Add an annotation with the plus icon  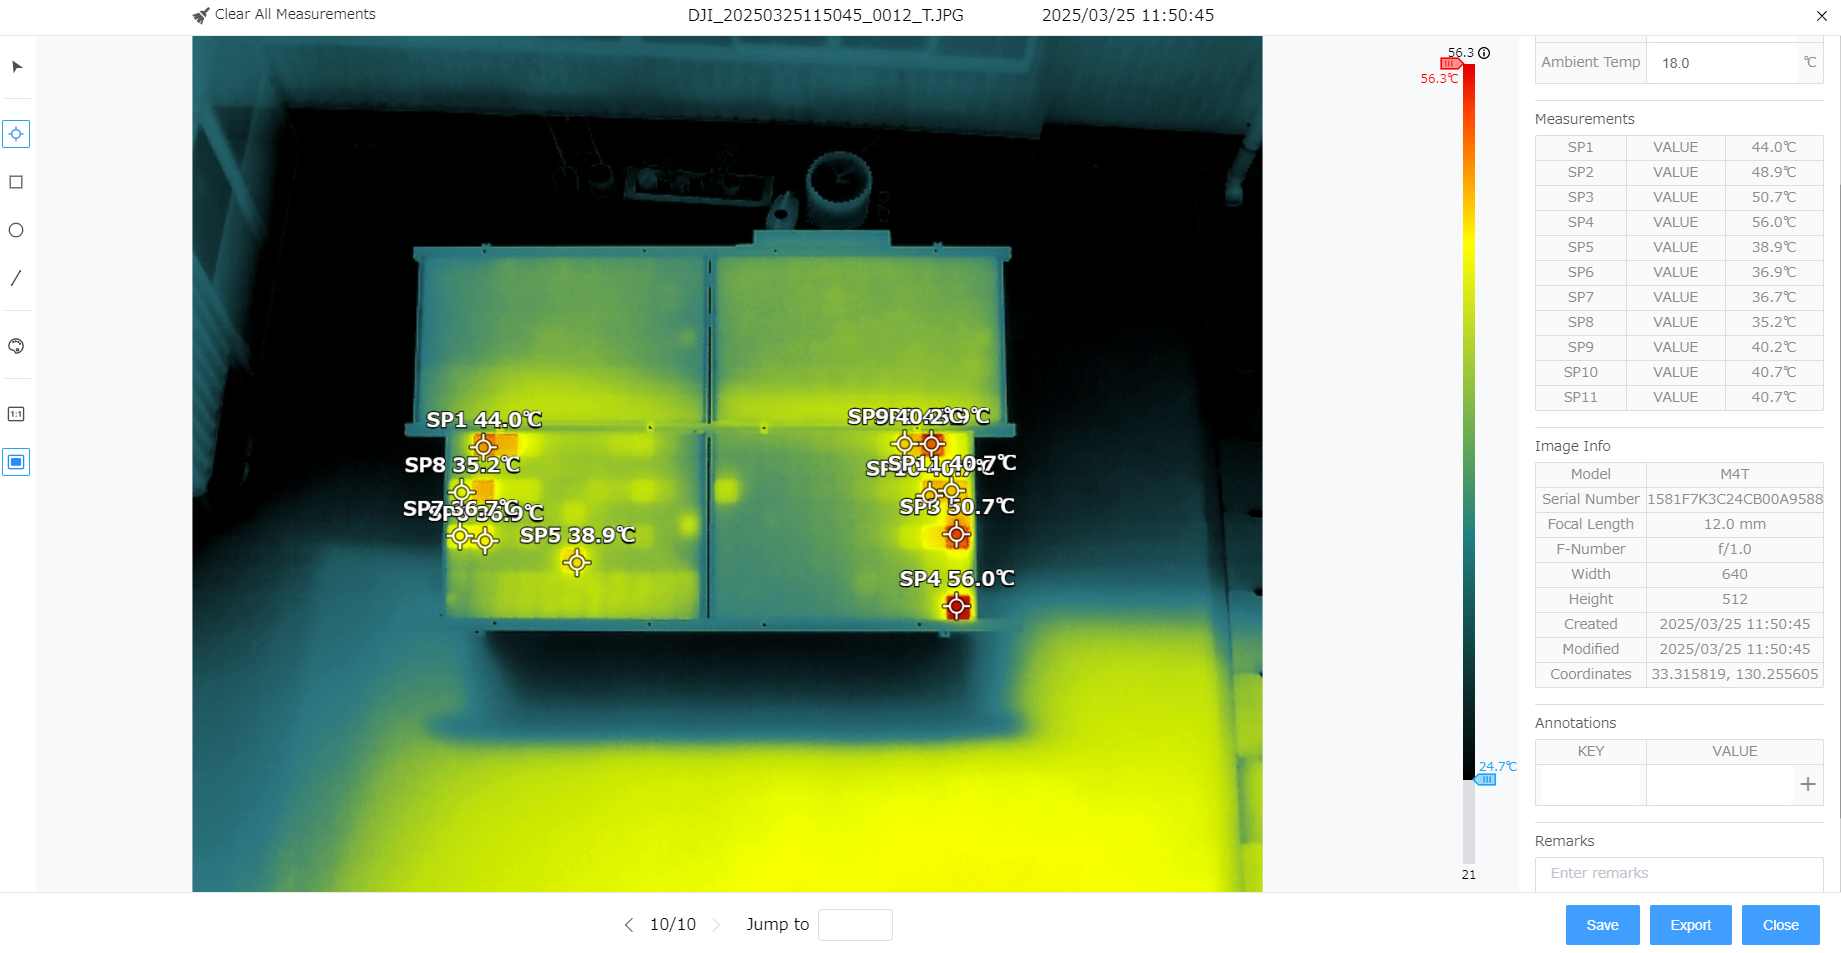pyautogui.click(x=1807, y=784)
